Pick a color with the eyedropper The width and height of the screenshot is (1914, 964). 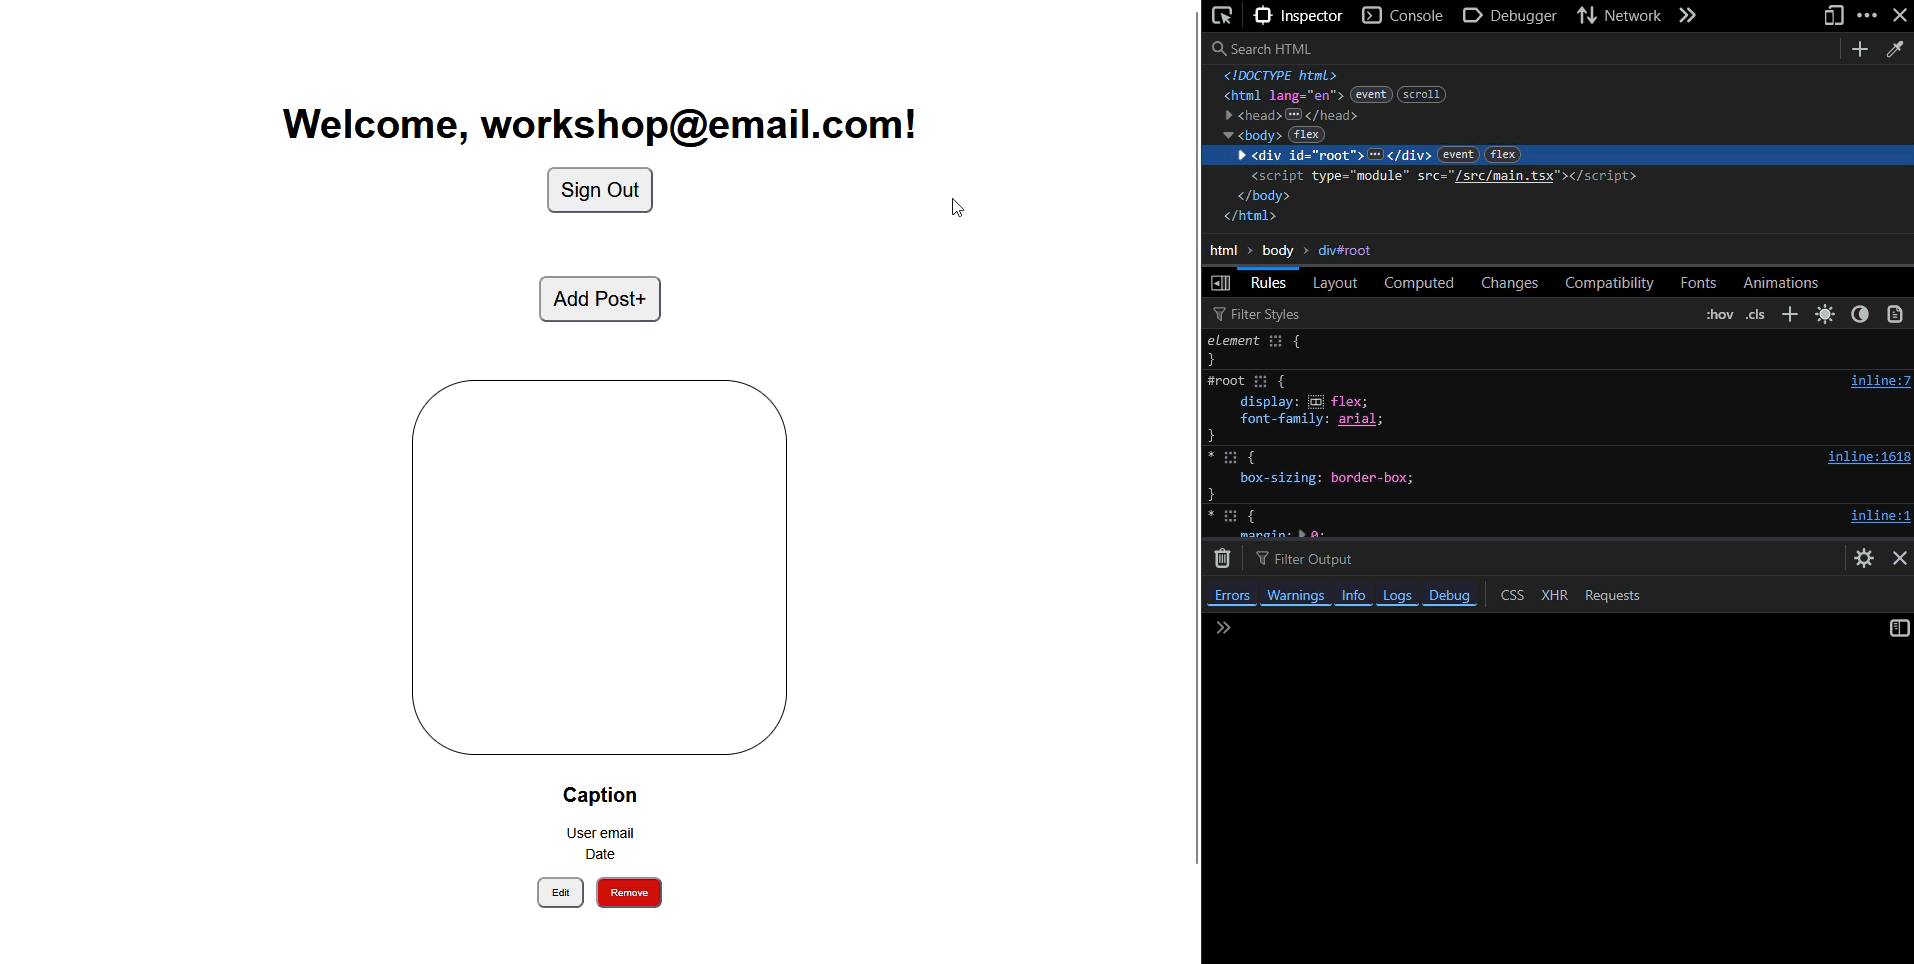click(x=1895, y=49)
